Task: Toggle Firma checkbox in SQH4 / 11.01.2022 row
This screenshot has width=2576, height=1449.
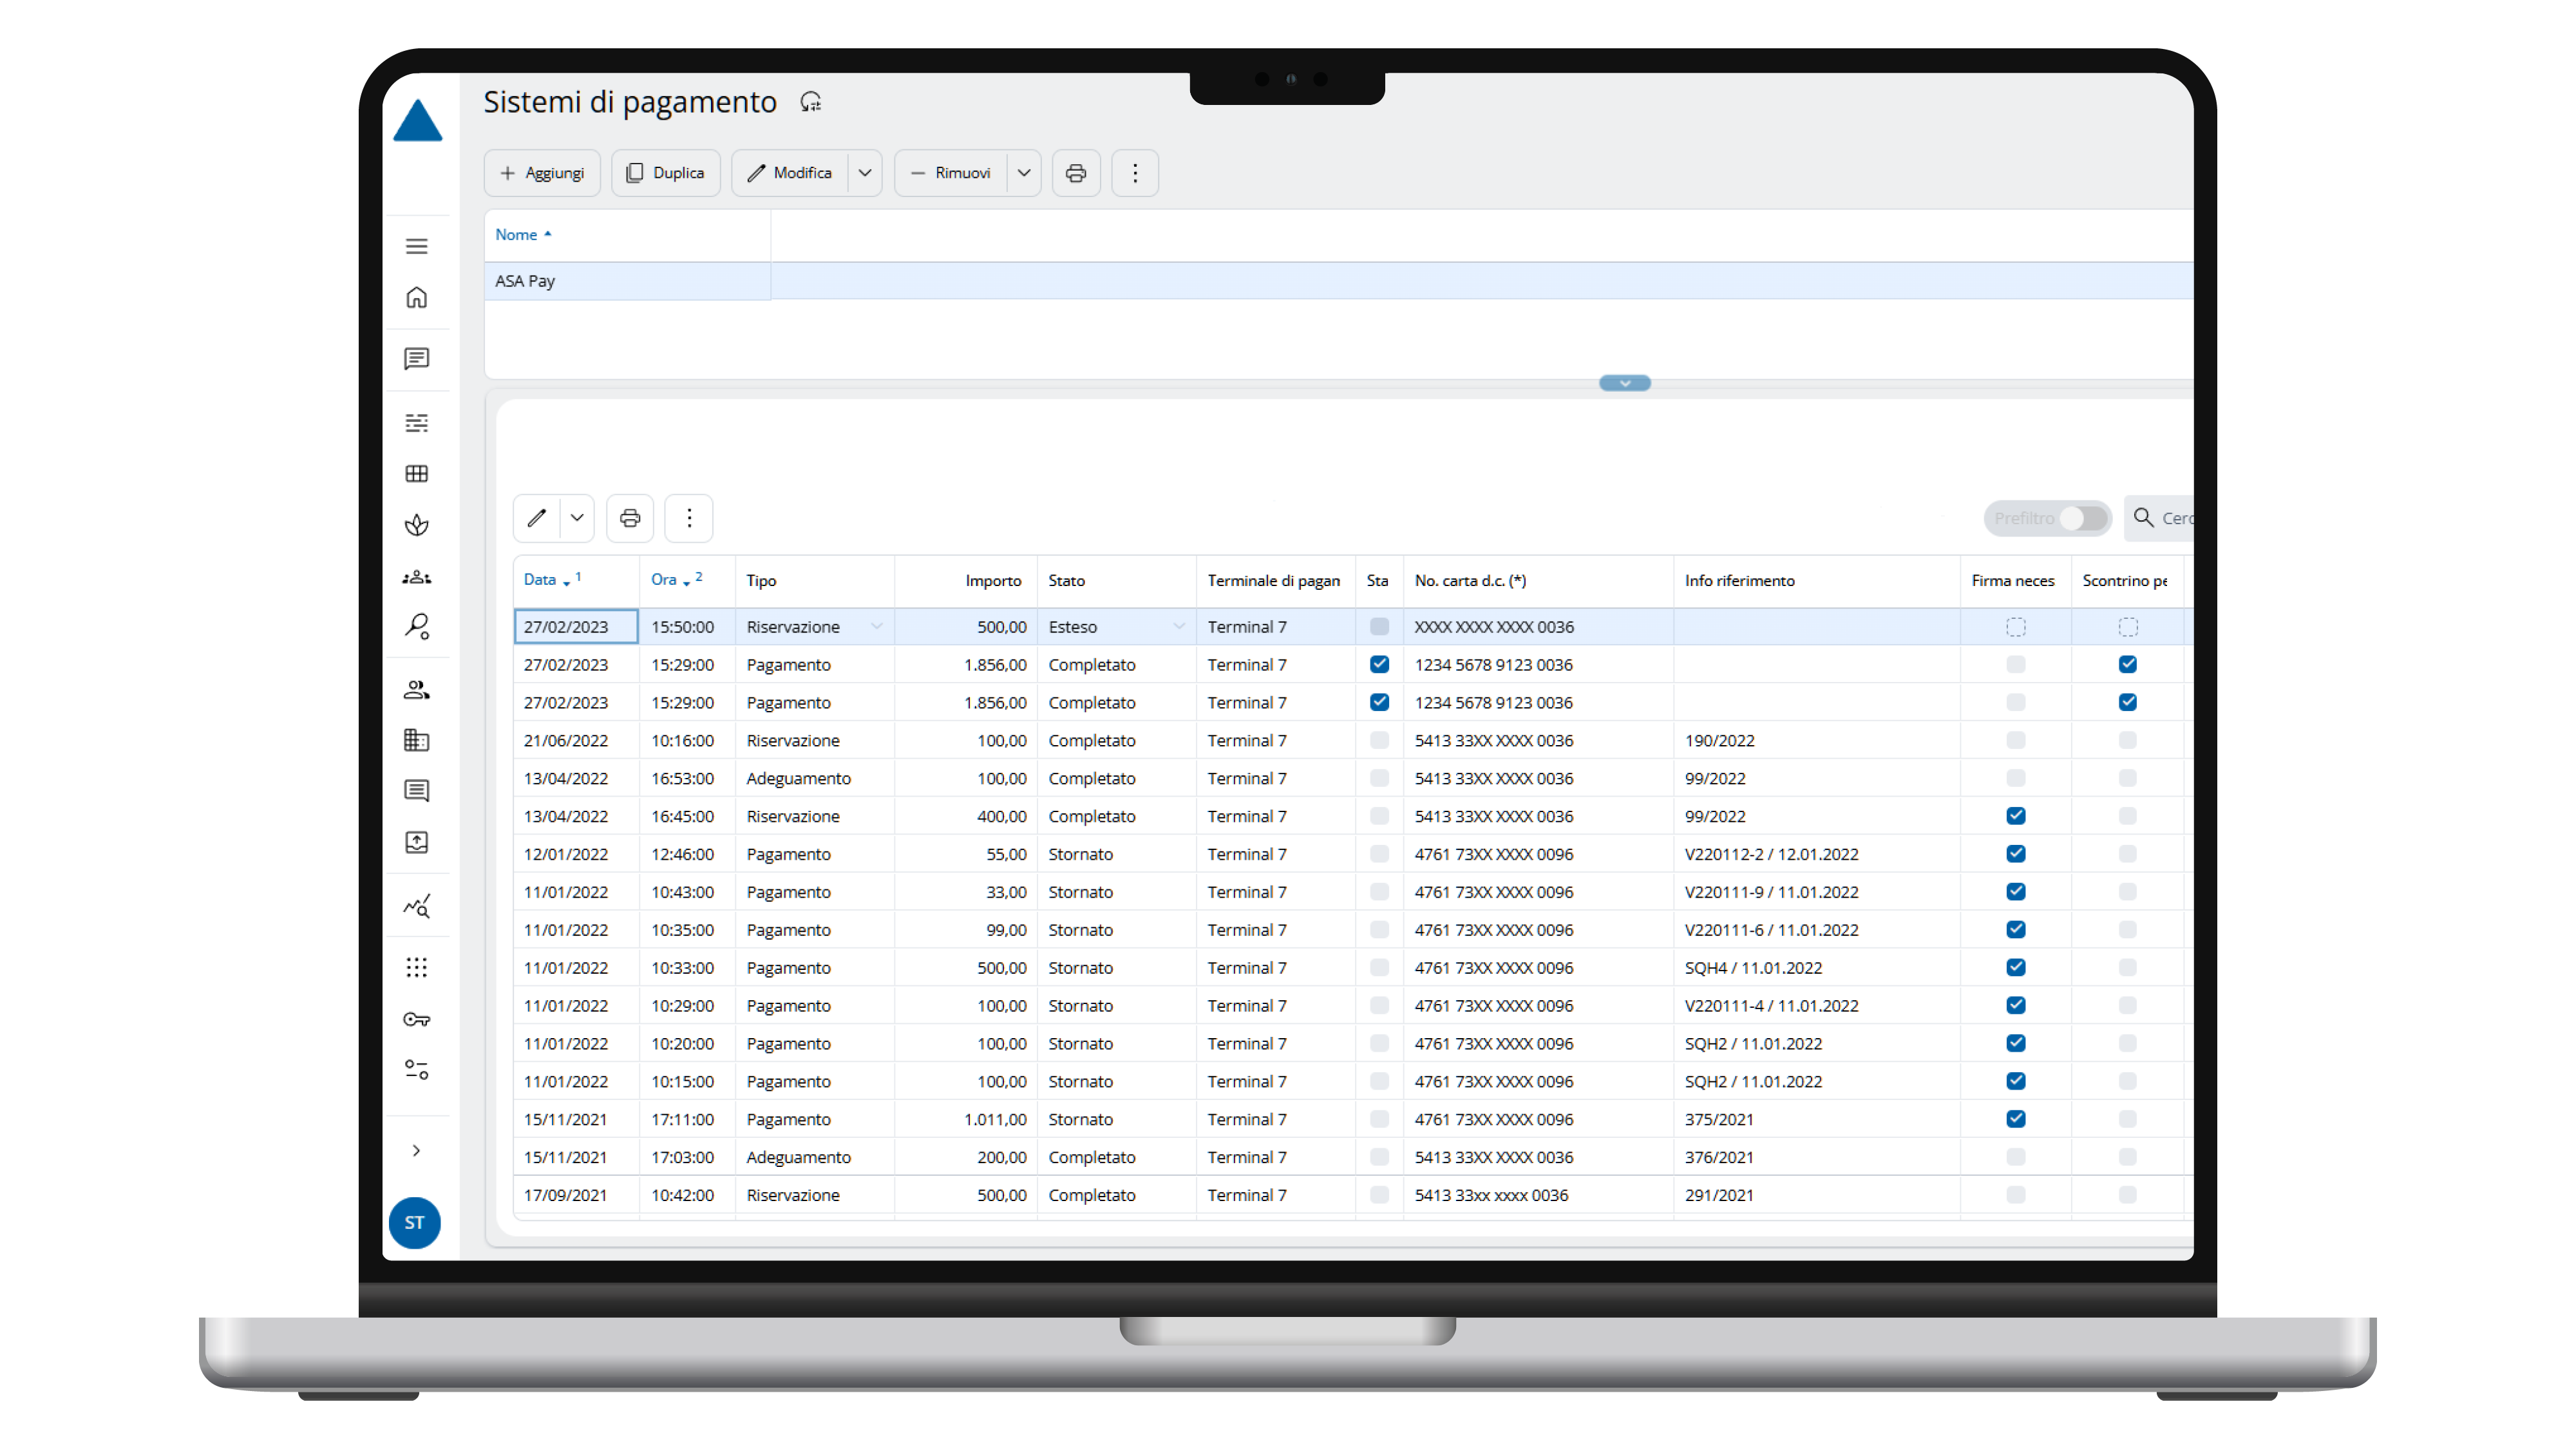Action: pyautogui.click(x=2016, y=967)
